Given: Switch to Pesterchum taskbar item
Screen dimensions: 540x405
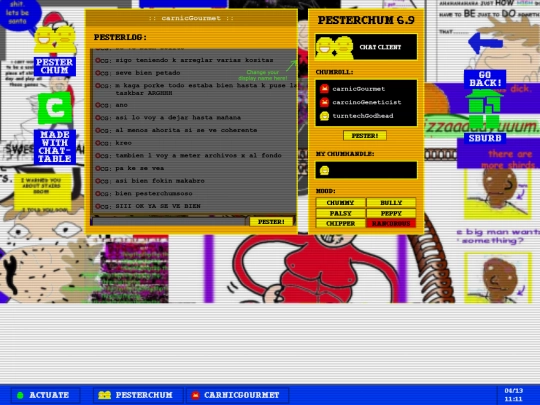Looking at the screenshot, I should pyautogui.click(x=138, y=395).
